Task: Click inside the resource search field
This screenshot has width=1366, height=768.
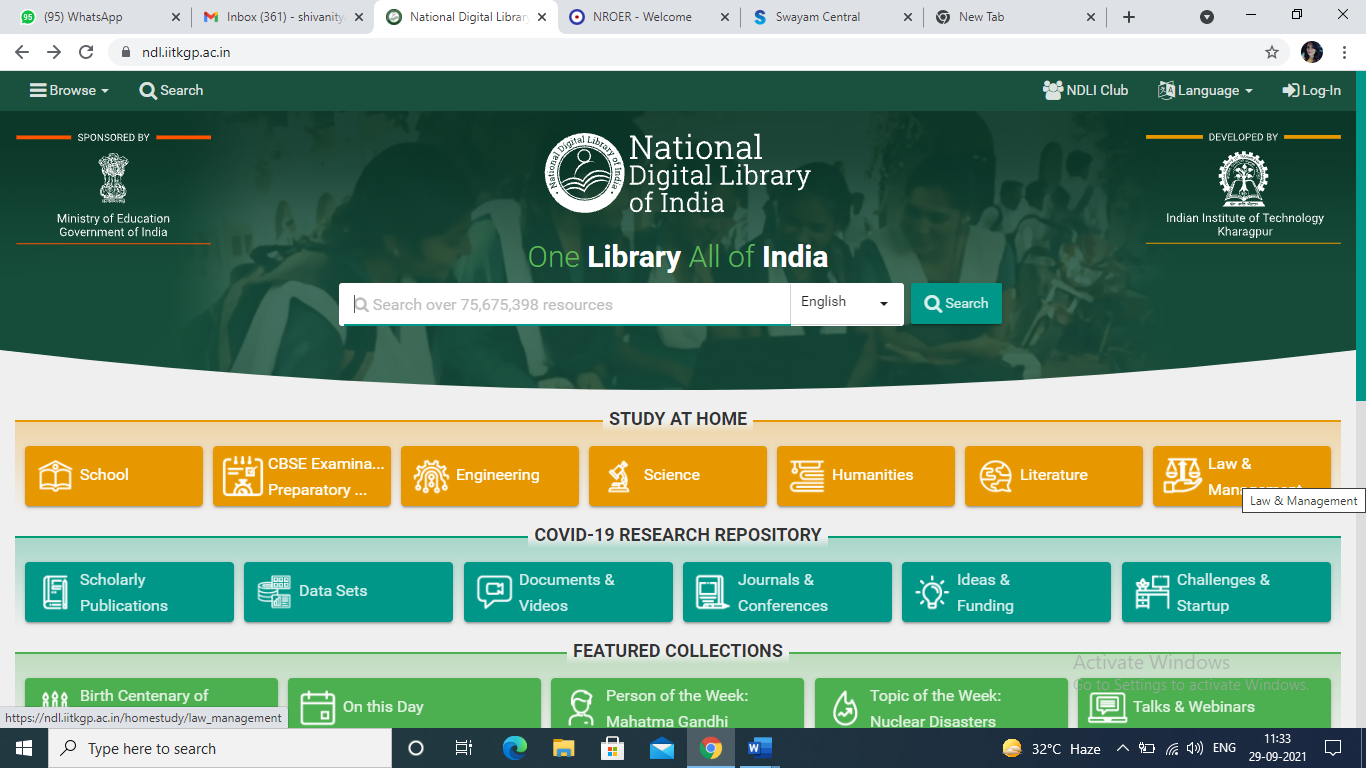Action: (560, 303)
